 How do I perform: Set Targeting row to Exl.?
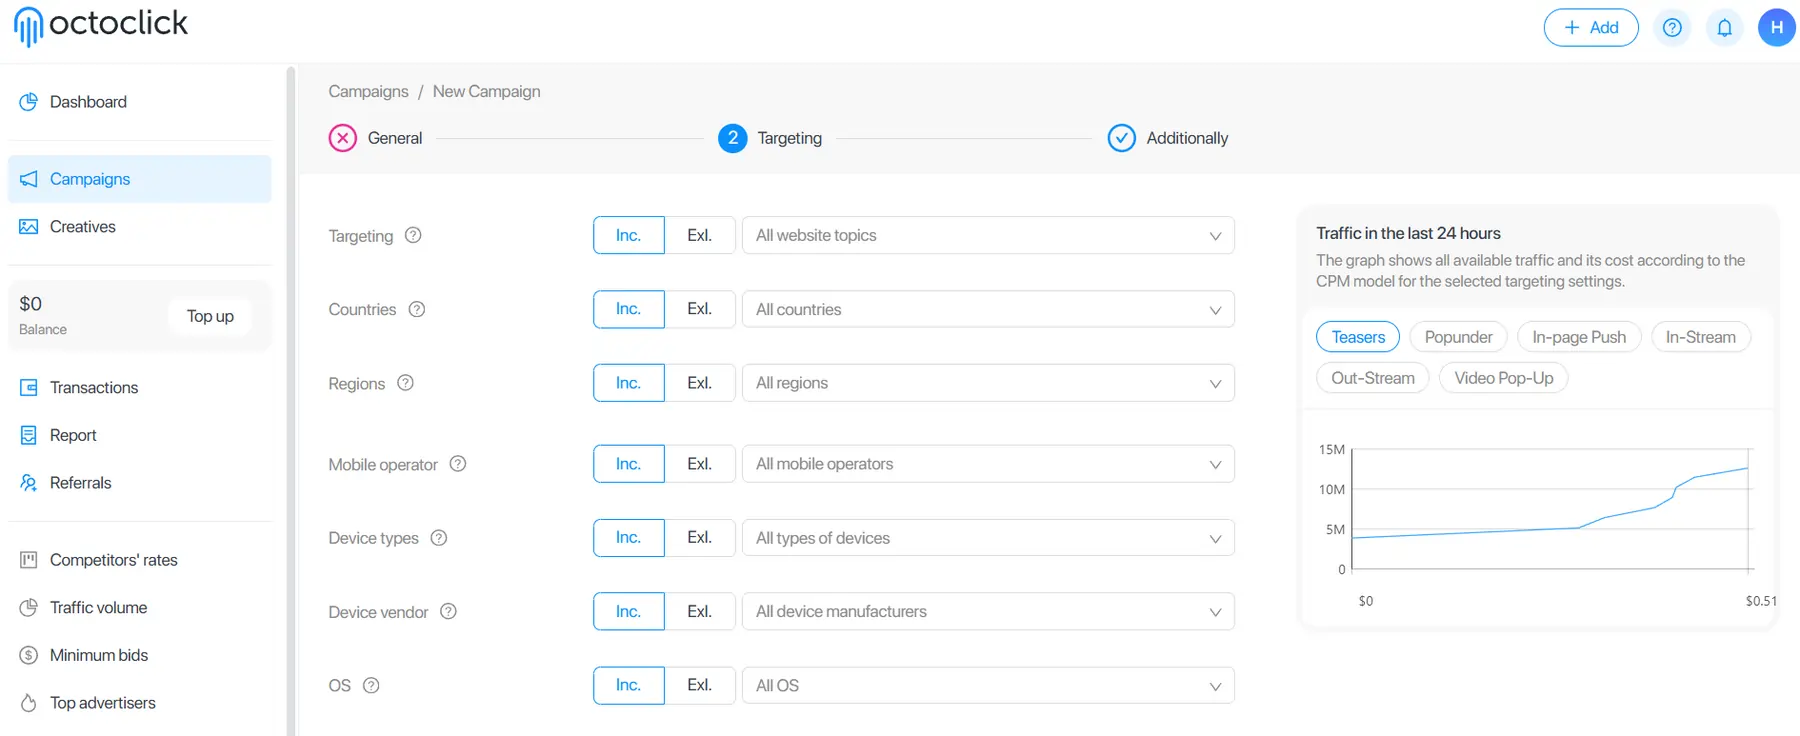point(700,235)
